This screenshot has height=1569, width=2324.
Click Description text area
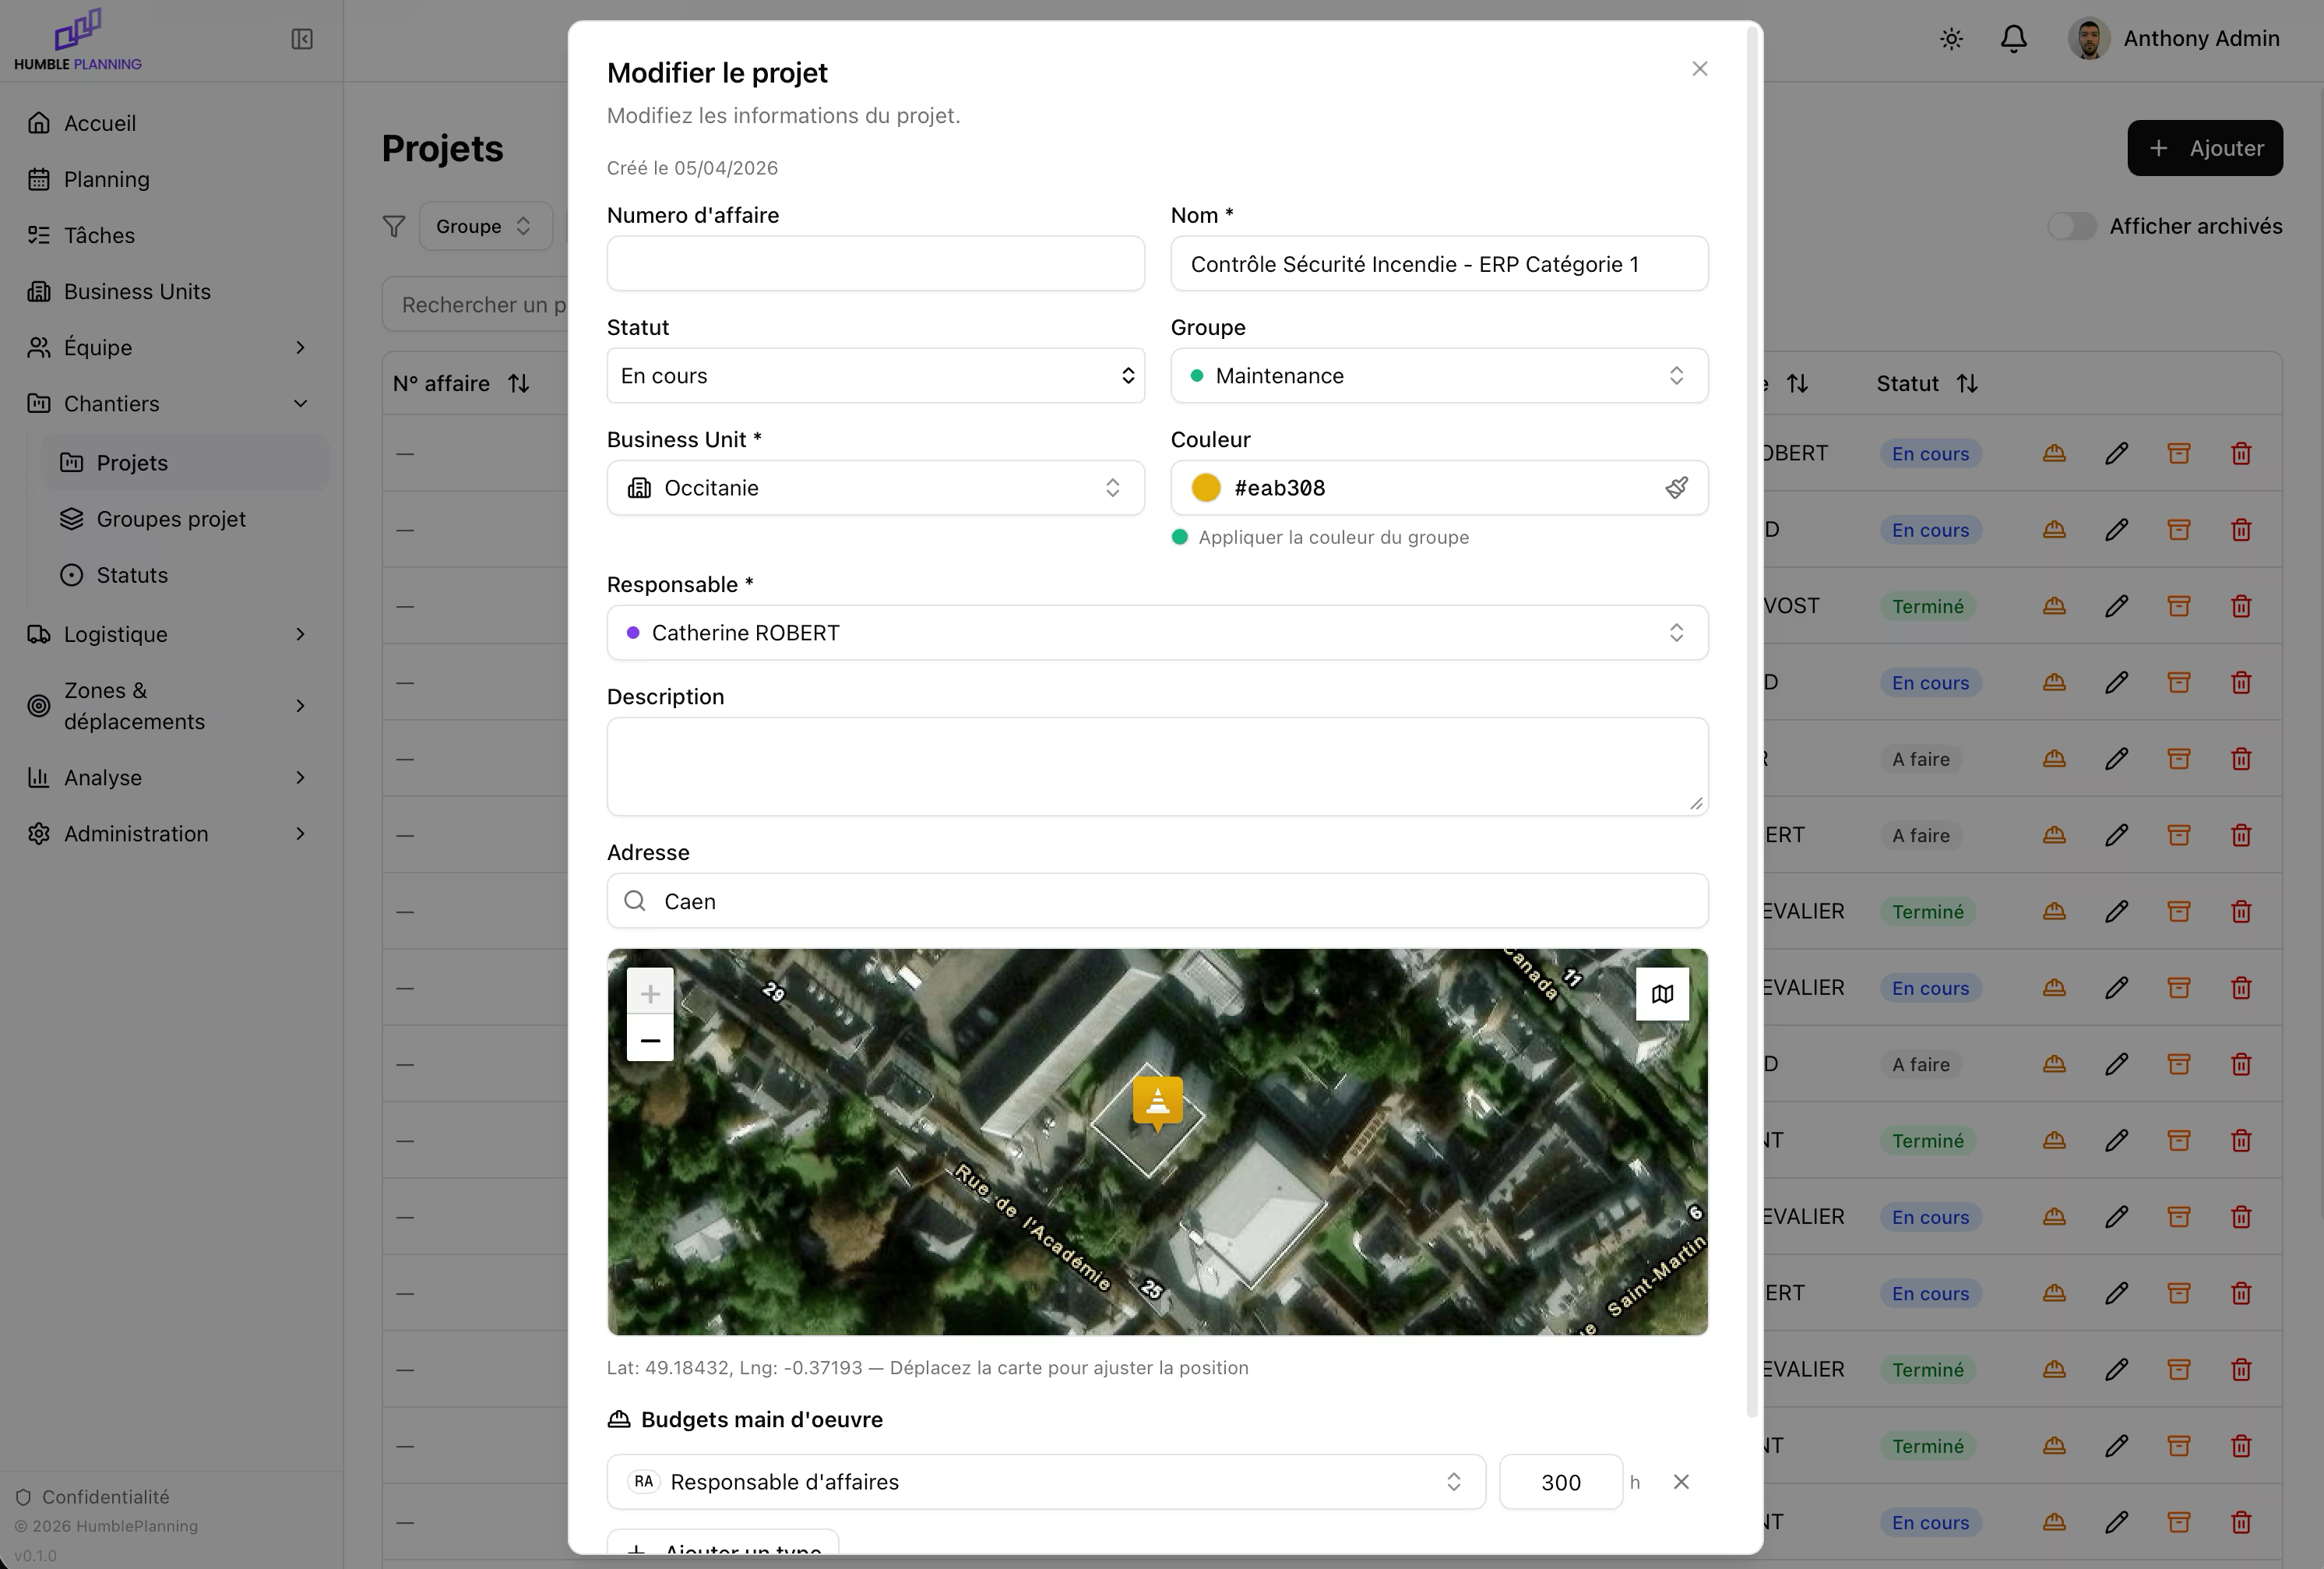coord(1157,767)
